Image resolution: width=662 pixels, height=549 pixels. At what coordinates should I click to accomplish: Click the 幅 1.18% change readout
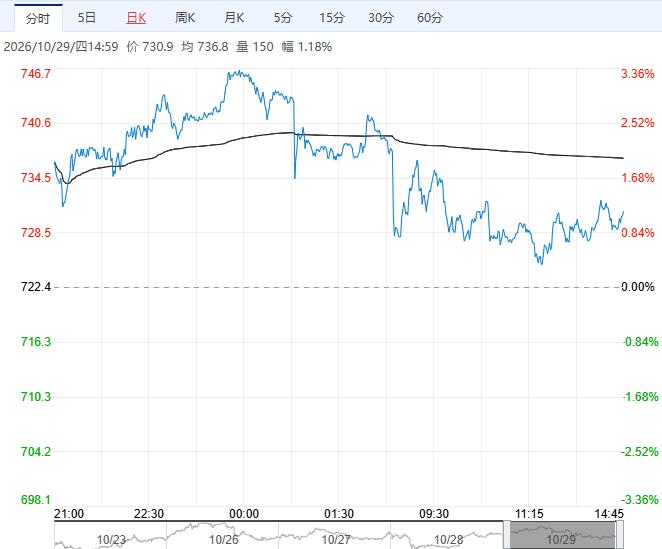pyautogui.click(x=307, y=46)
